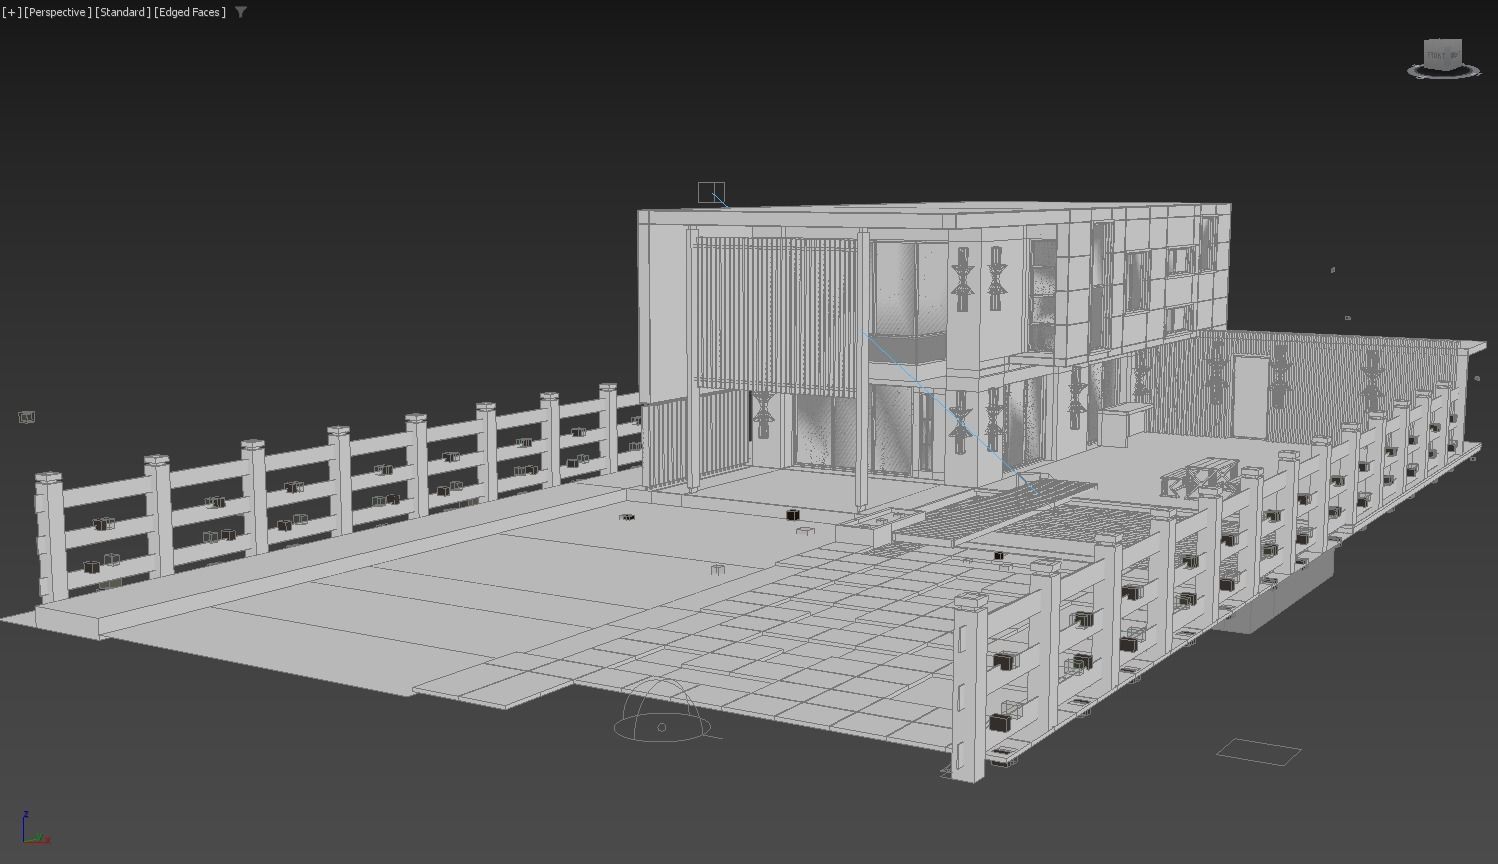Open the Perspective point-of-view viewport menu
Viewport: 1498px width, 864px height.
(58, 12)
